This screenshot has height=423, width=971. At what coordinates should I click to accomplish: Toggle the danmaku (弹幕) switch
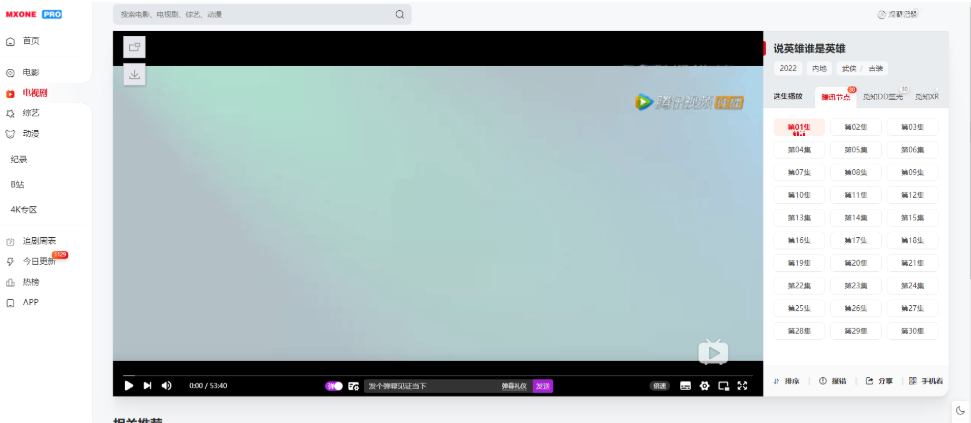(x=334, y=386)
